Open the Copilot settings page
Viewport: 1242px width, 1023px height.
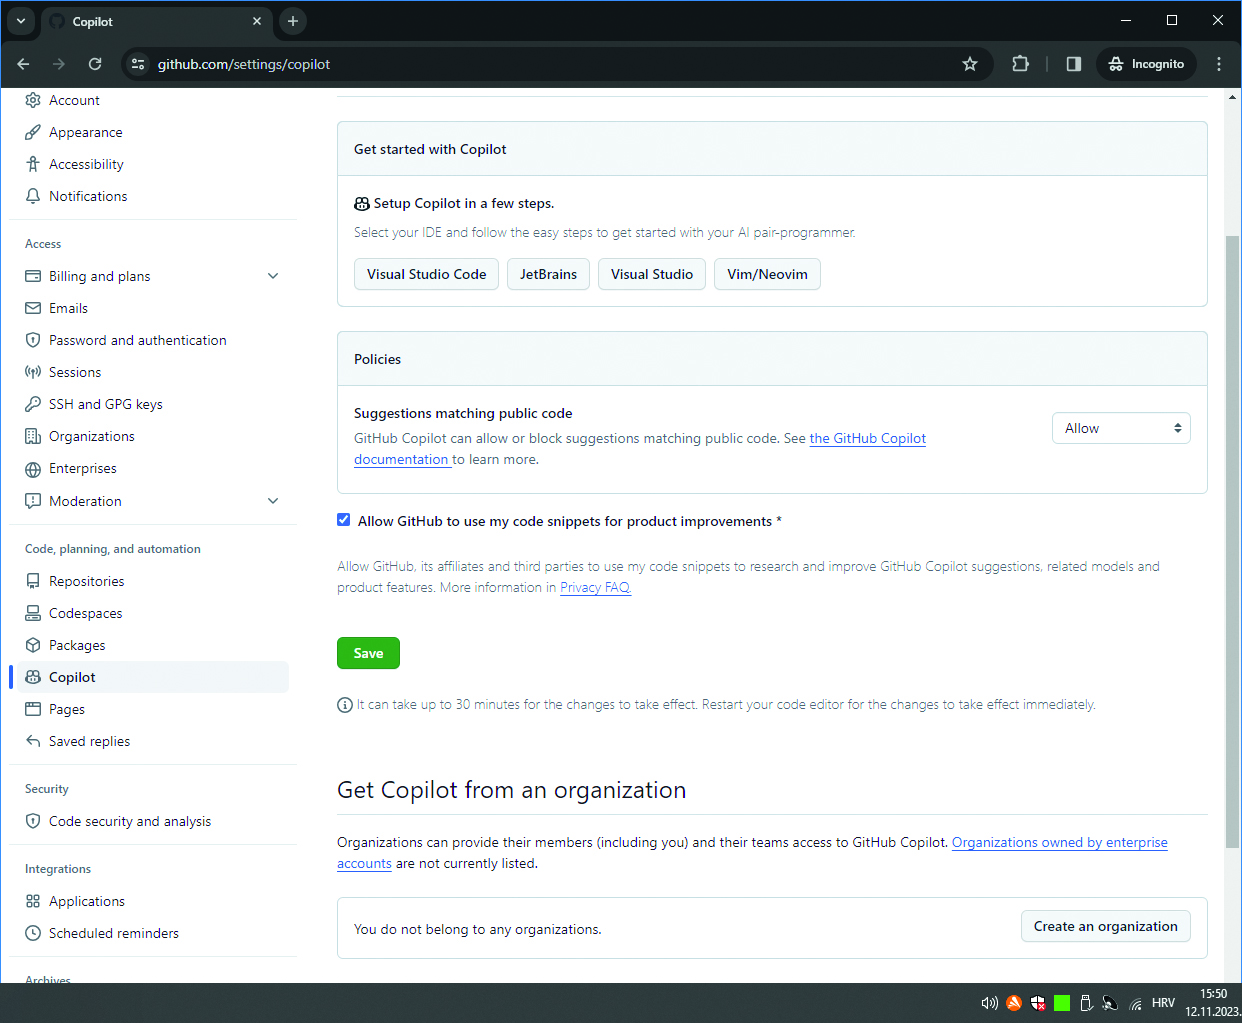pos(153,677)
